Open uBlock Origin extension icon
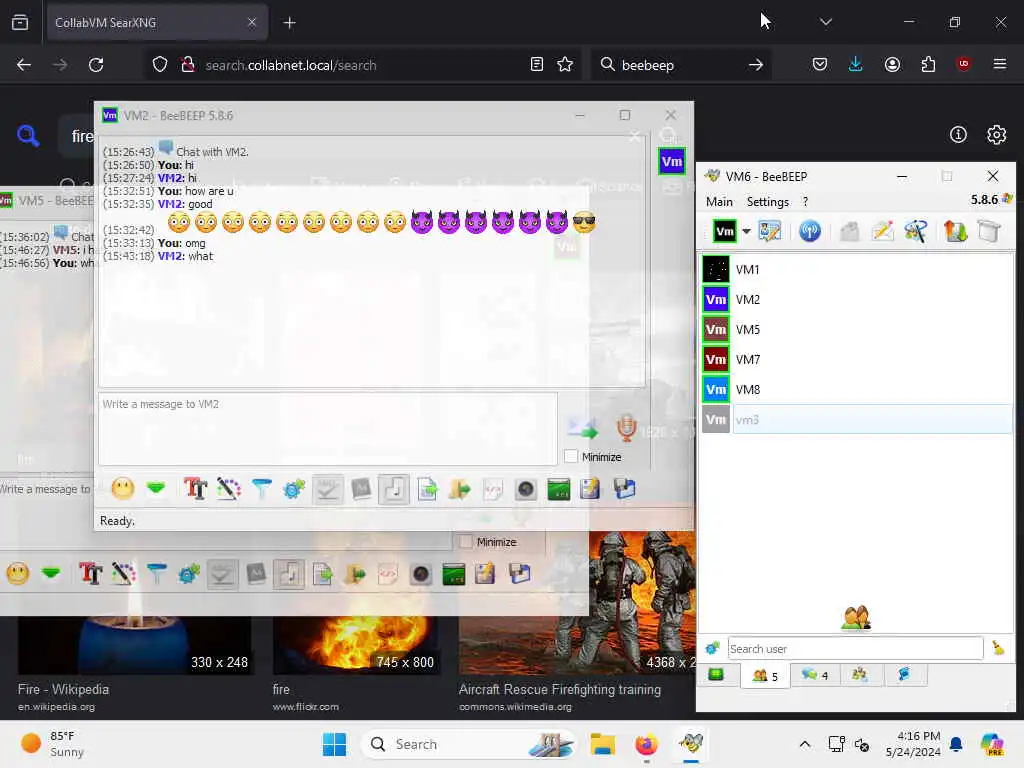The height and width of the screenshot is (768, 1024). point(963,64)
